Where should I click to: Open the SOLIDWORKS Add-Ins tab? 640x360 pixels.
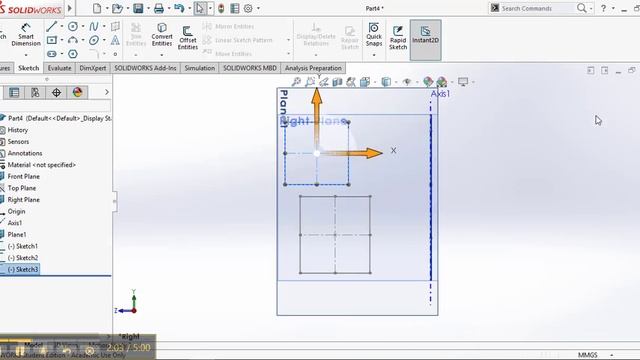pyautogui.click(x=145, y=68)
